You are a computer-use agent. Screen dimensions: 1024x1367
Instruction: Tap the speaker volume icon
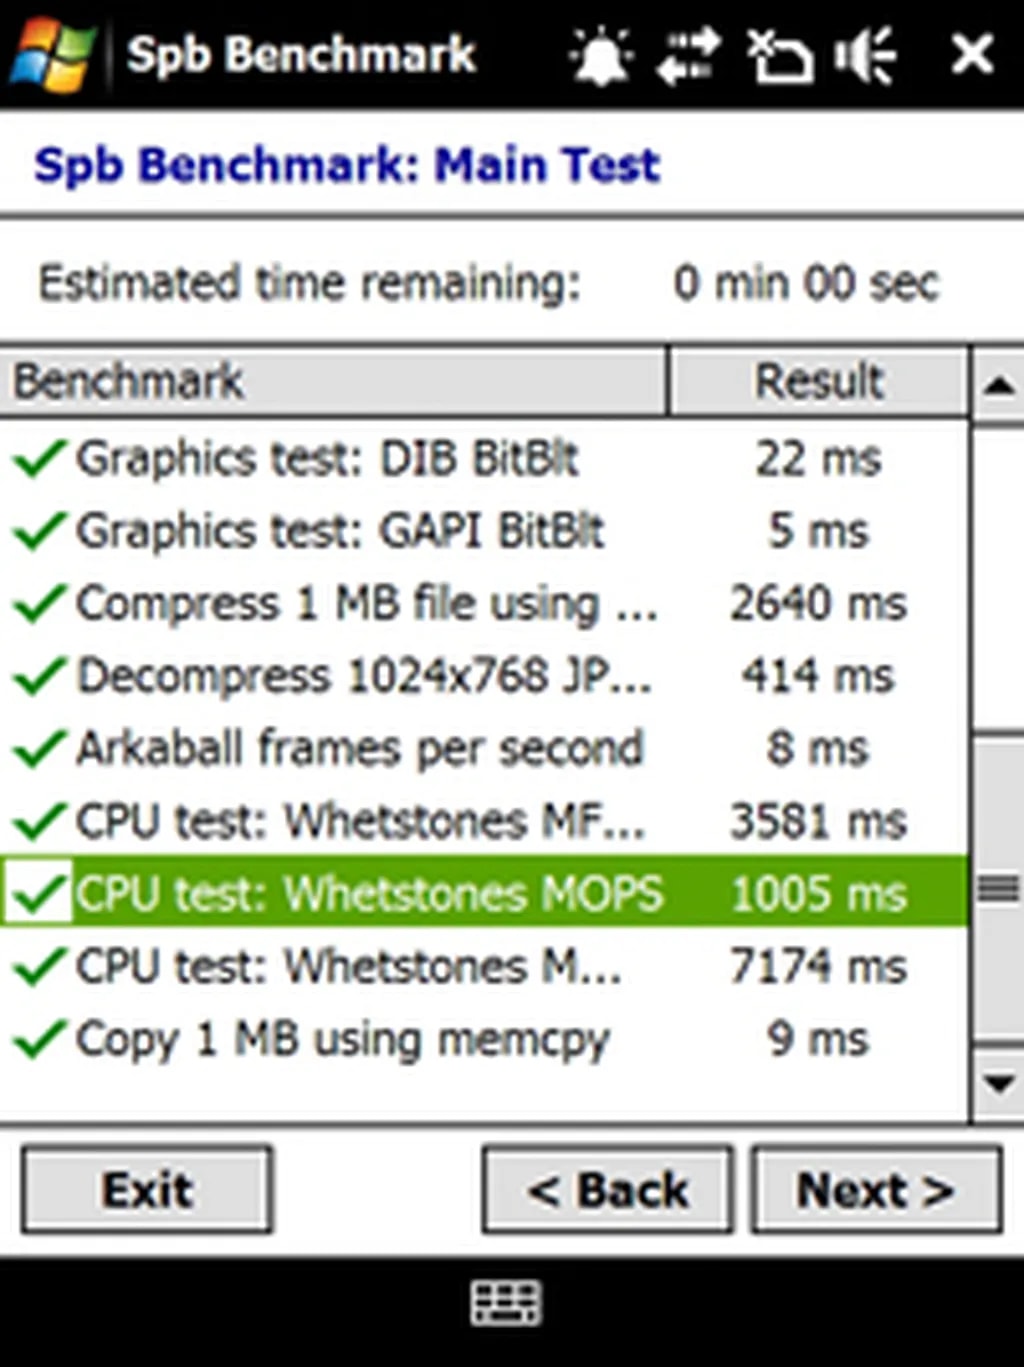tap(866, 54)
